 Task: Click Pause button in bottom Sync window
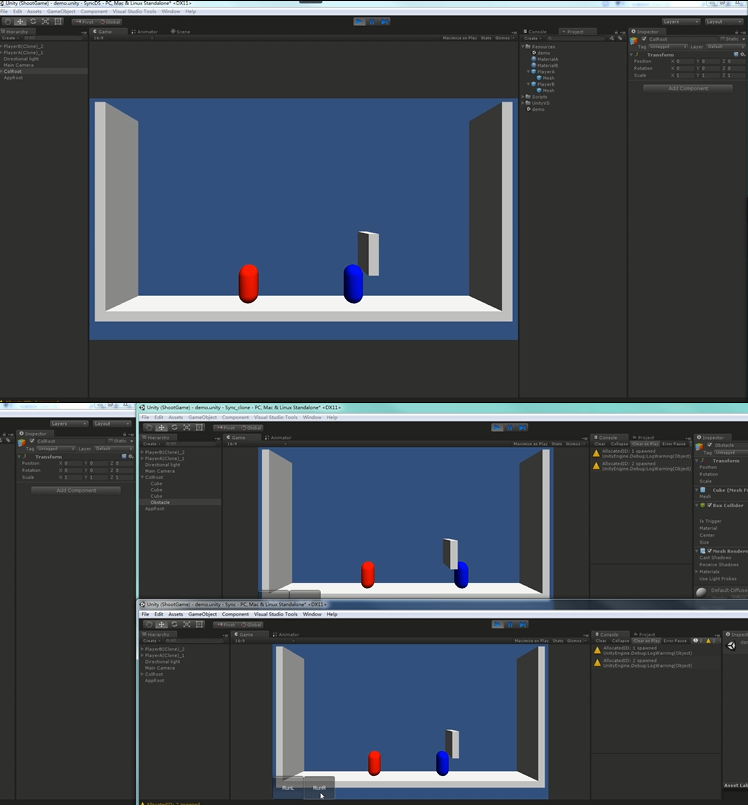point(510,625)
